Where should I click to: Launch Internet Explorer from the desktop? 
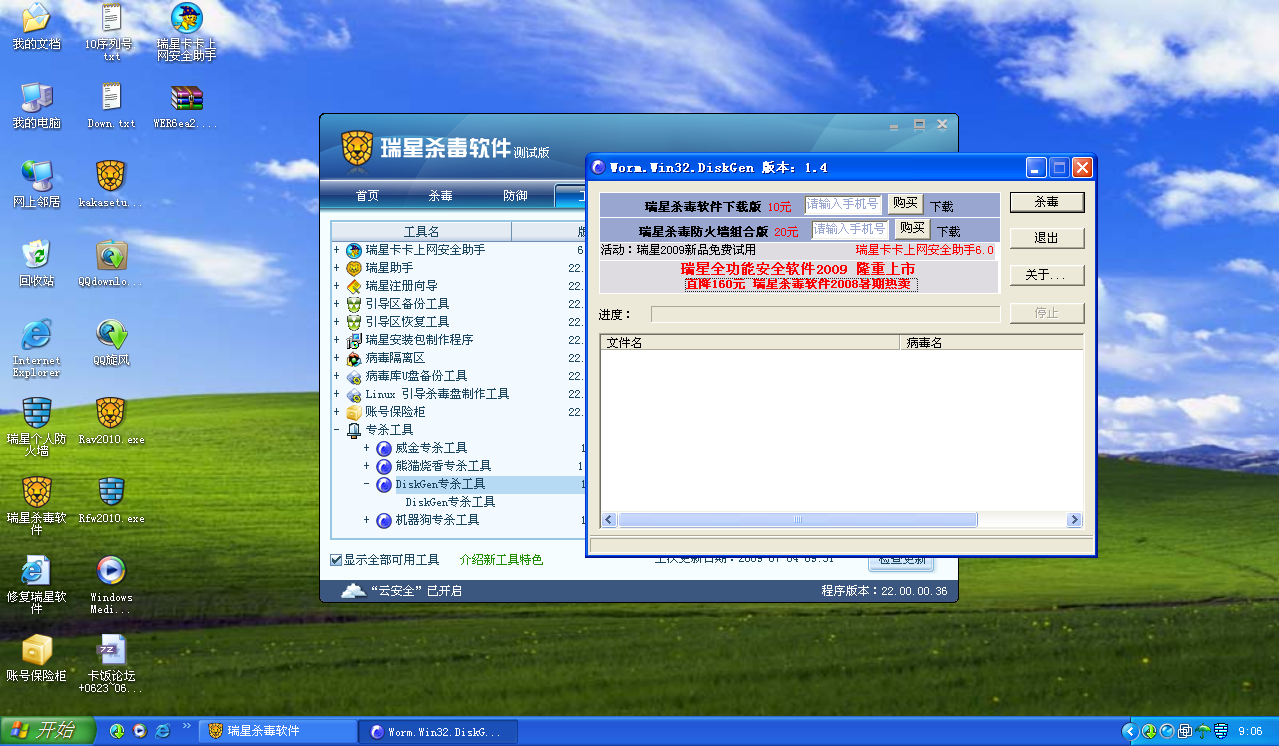36,348
